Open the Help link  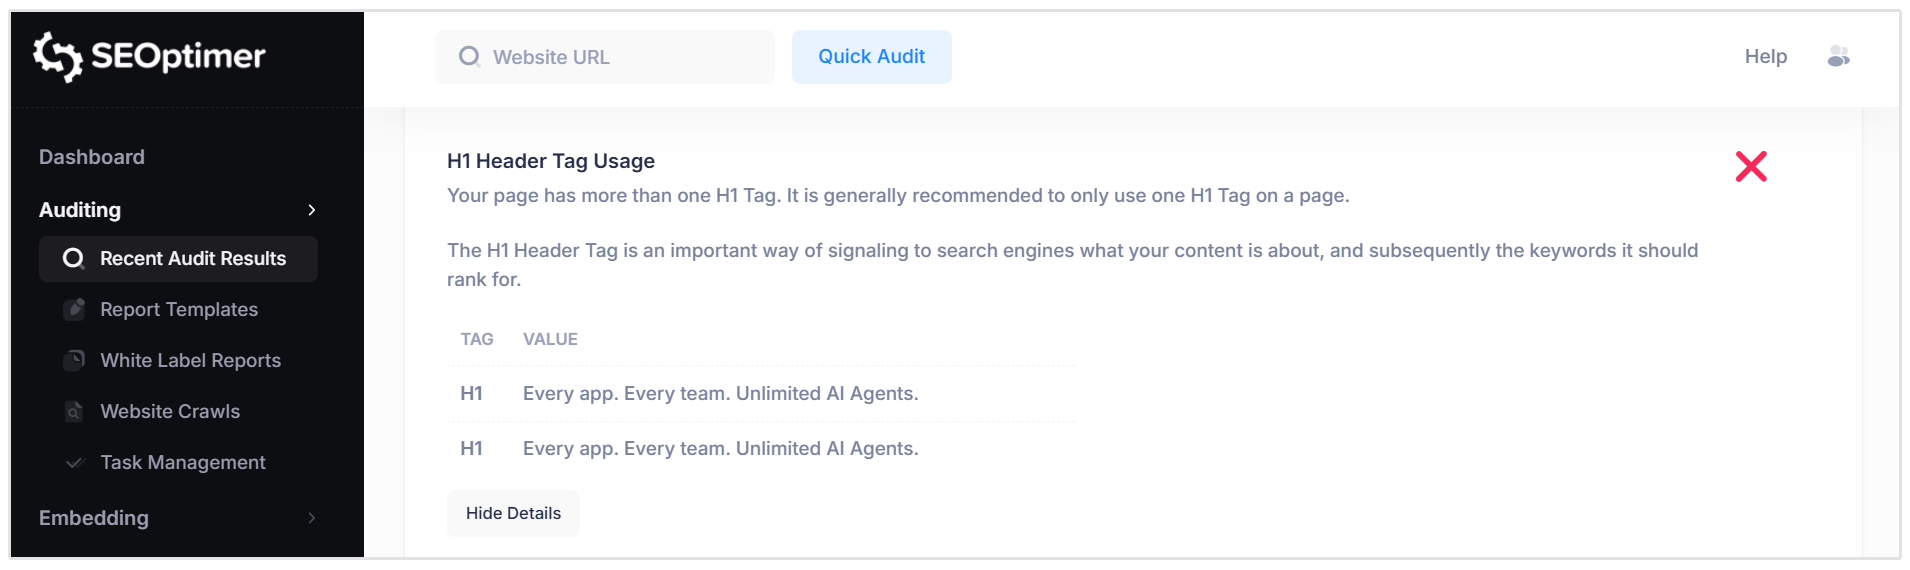[x=1765, y=57]
